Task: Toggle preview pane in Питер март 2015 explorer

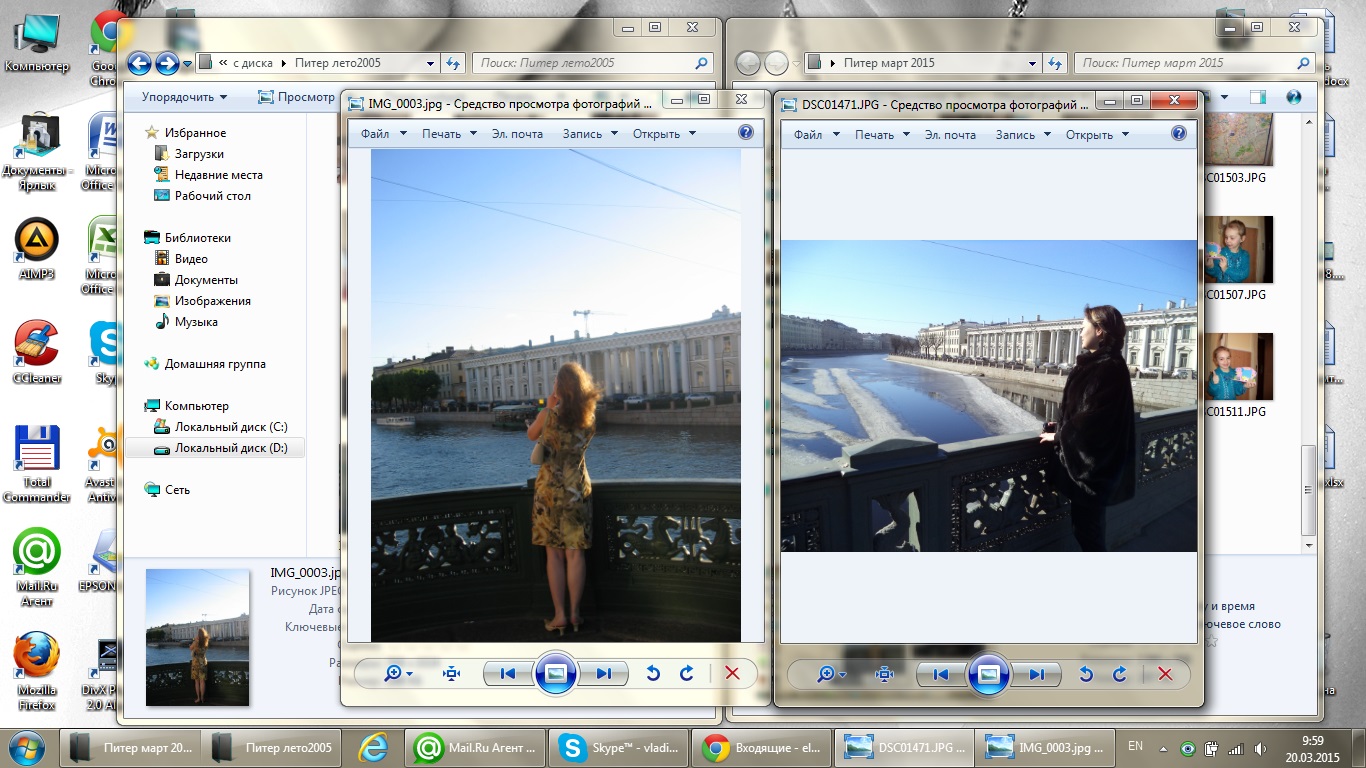Action: pos(1258,97)
